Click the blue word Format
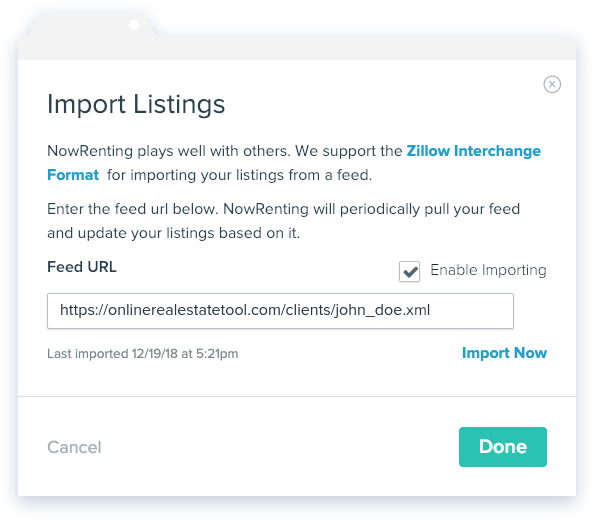 [73, 175]
